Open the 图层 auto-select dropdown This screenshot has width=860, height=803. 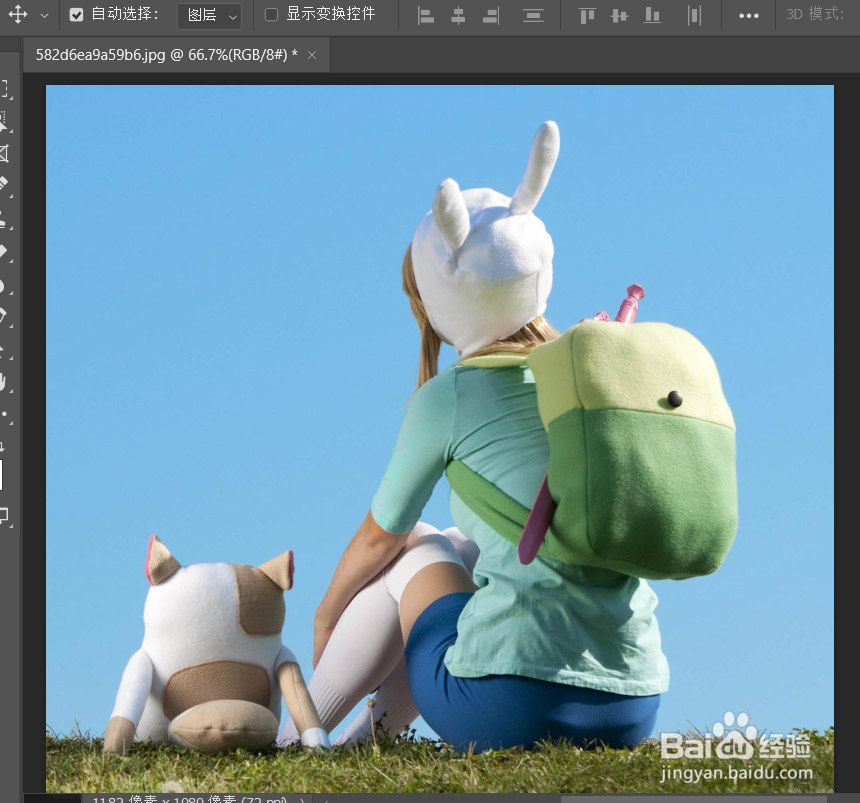[x=210, y=15]
